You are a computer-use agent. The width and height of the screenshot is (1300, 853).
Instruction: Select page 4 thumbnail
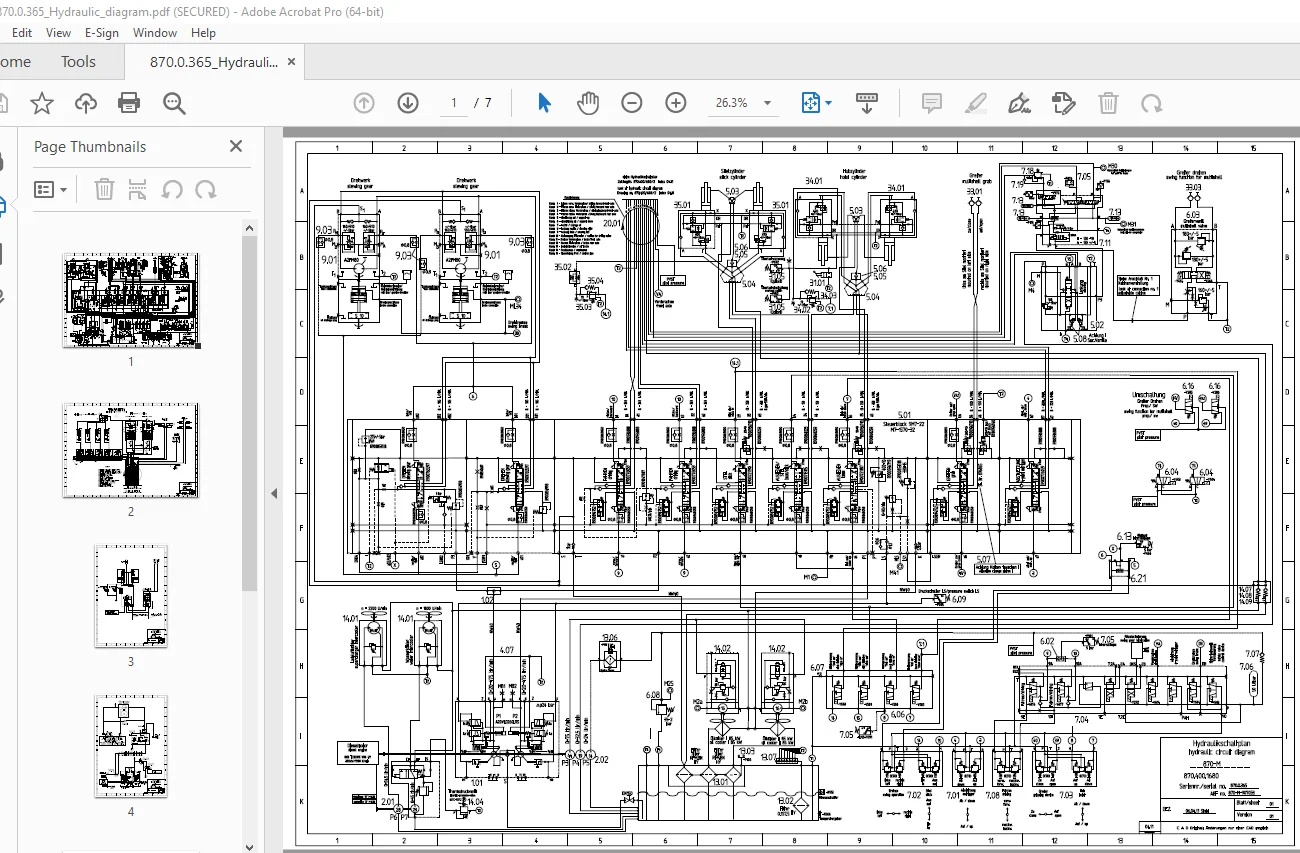131,747
